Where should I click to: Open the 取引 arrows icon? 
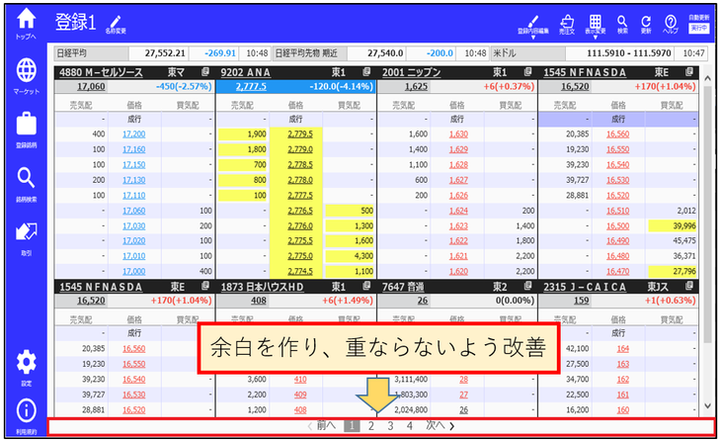point(26,238)
